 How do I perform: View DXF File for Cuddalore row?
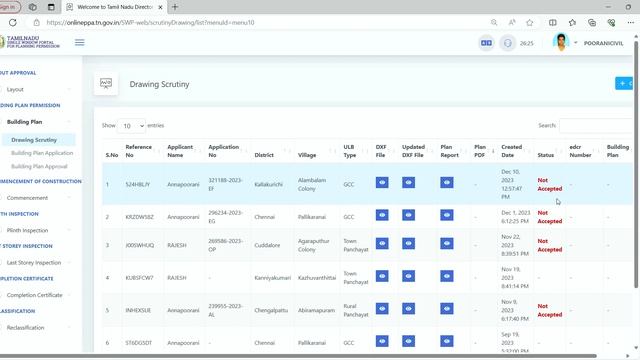(x=382, y=244)
